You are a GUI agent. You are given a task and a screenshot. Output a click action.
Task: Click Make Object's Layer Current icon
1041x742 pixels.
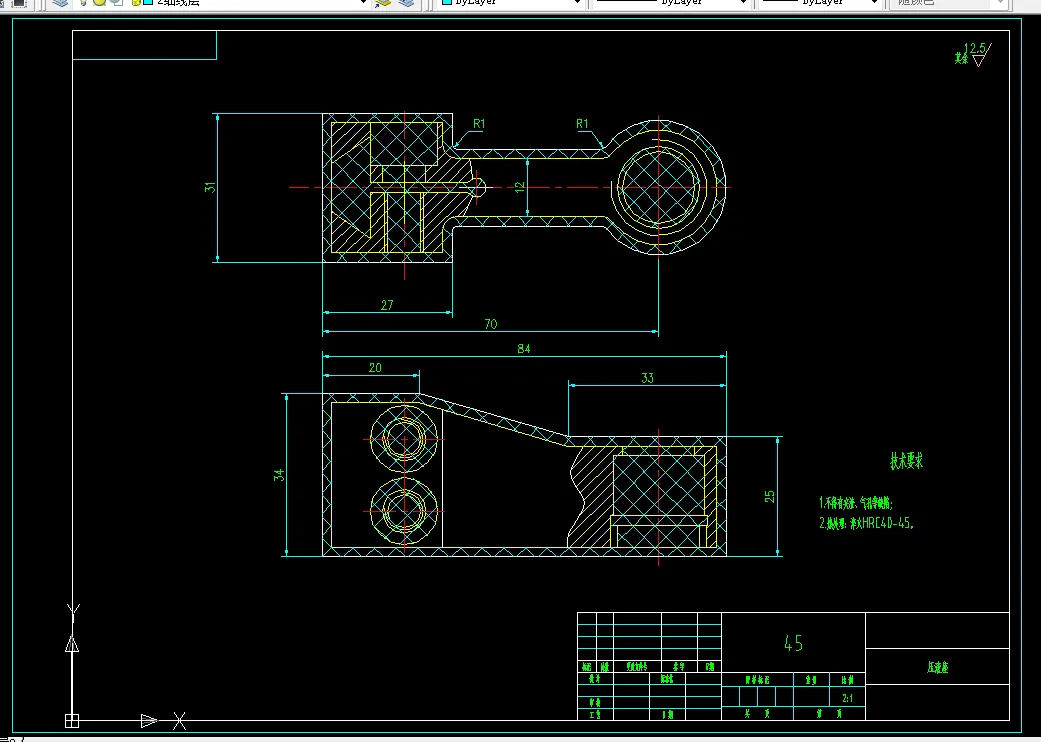(x=383, y=3)
